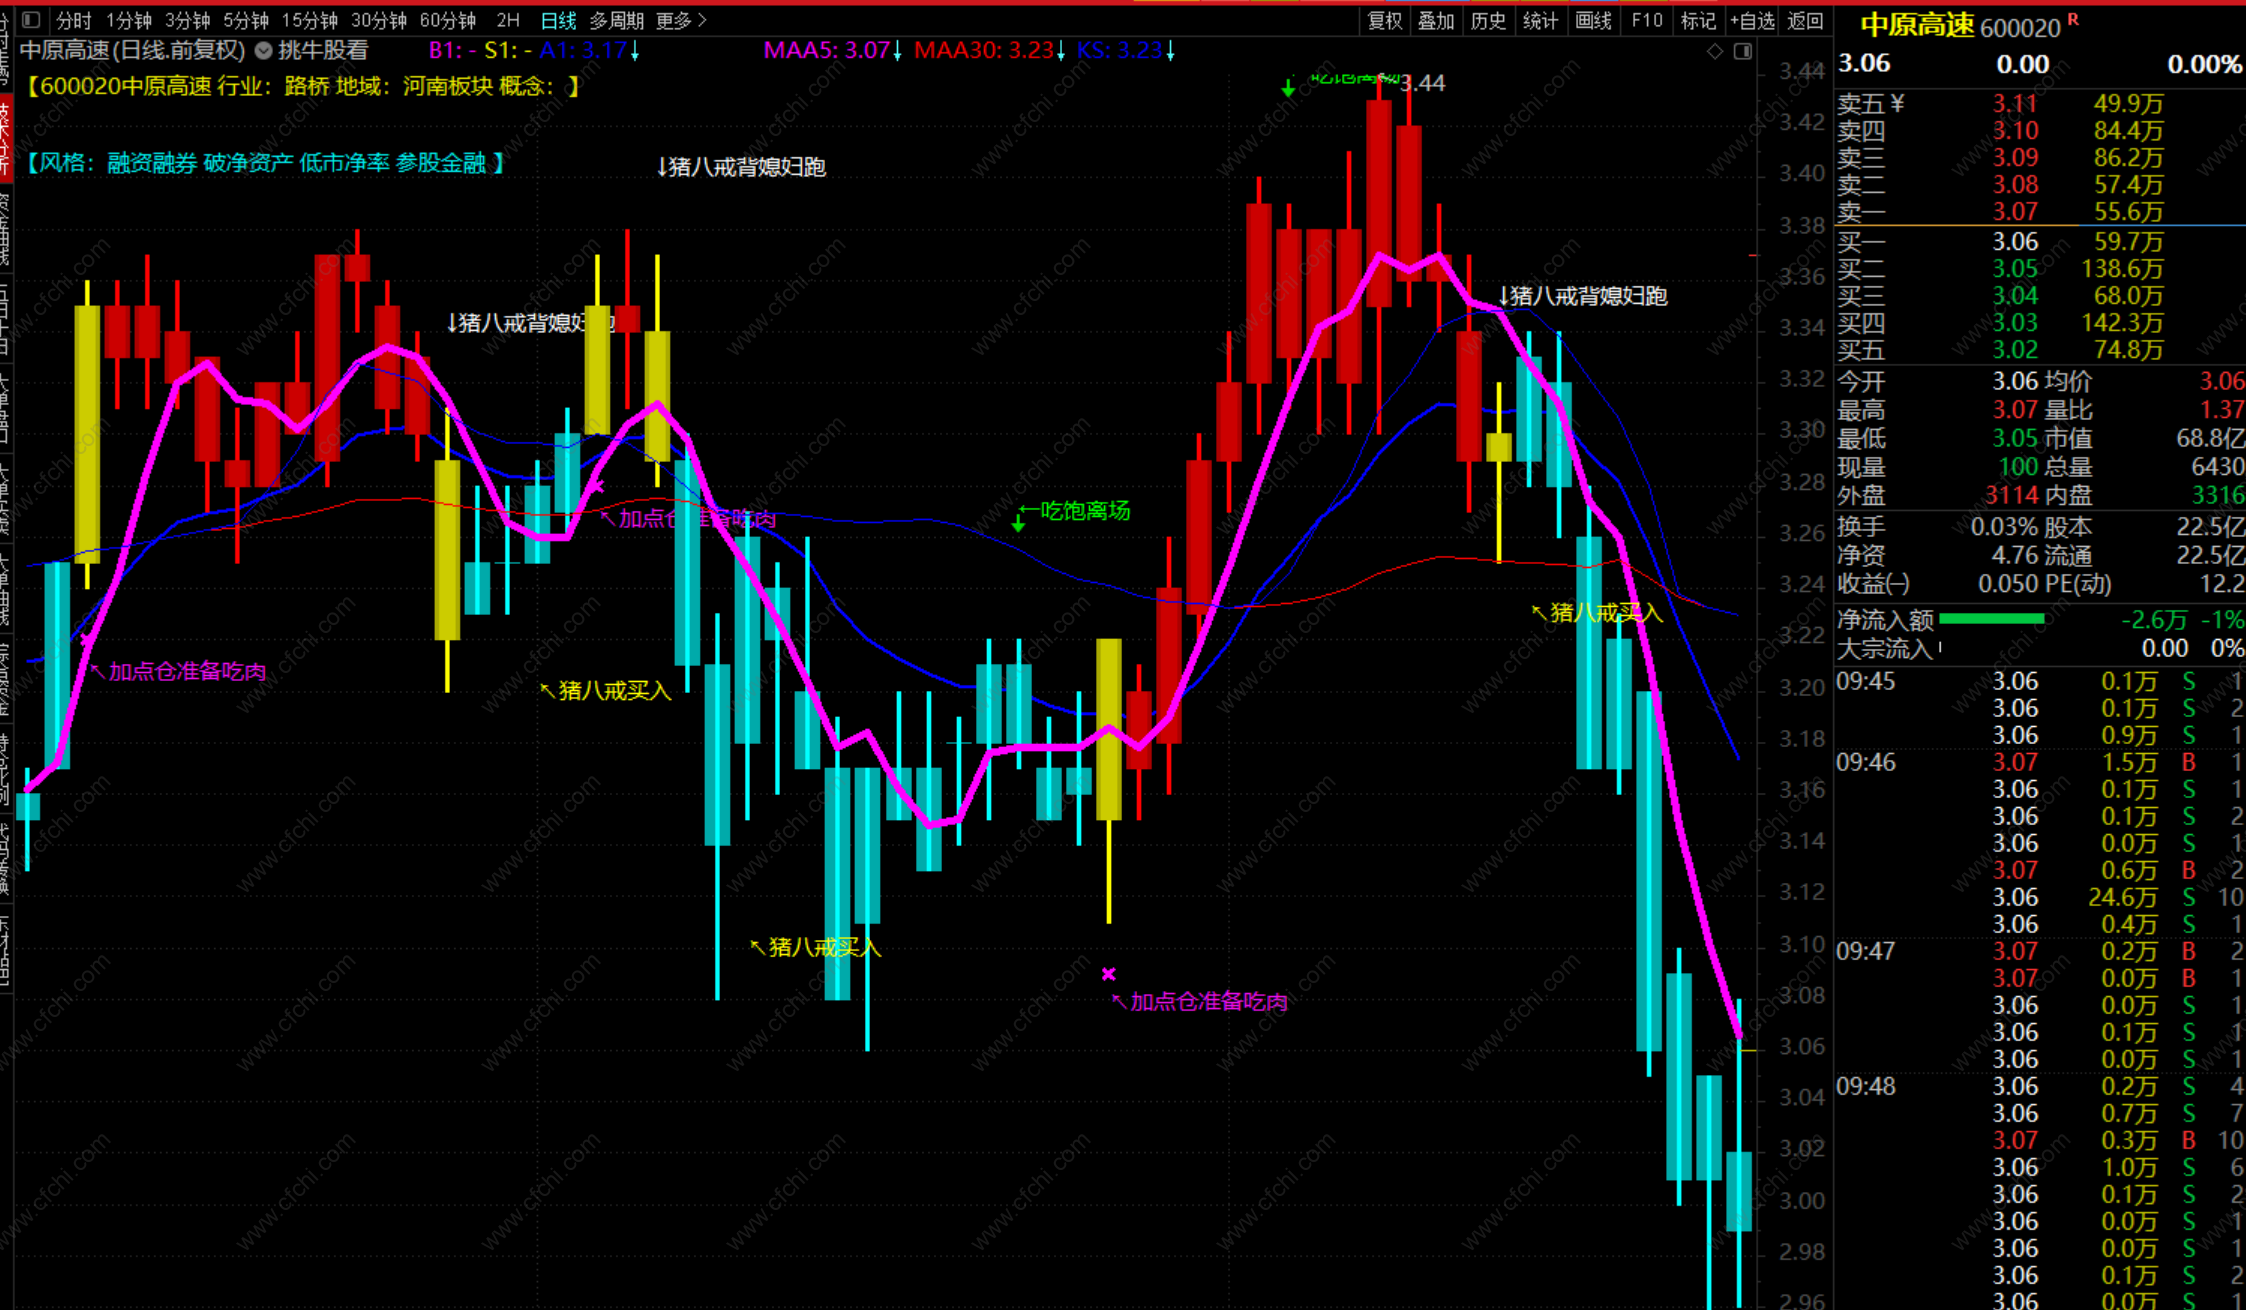2246x1310 pixels.
Task: Open the F10 company info
Action: pyautogui.click(x=1646, y=20)
